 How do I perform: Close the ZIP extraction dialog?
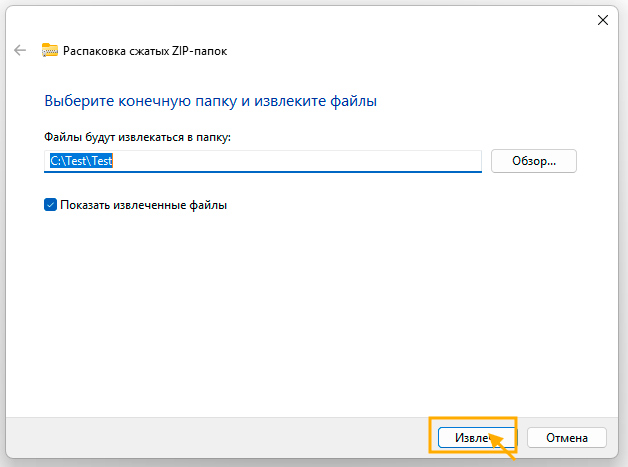(x=603, y=20)
